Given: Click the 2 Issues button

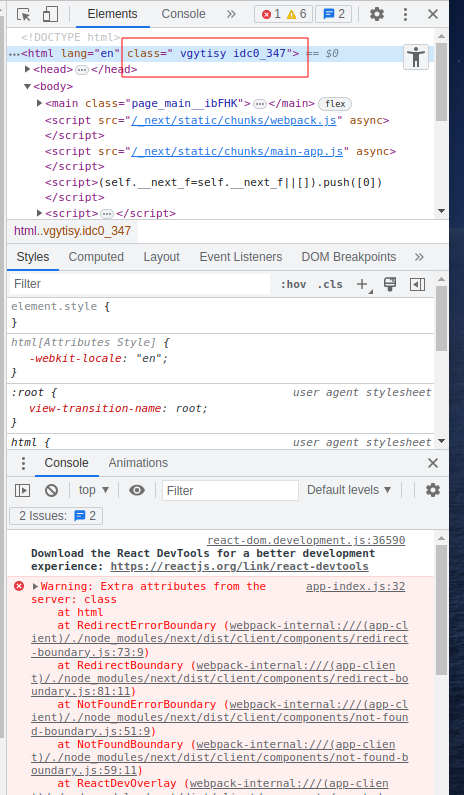Looking at the screenshot, I should [x=56, y=516].
